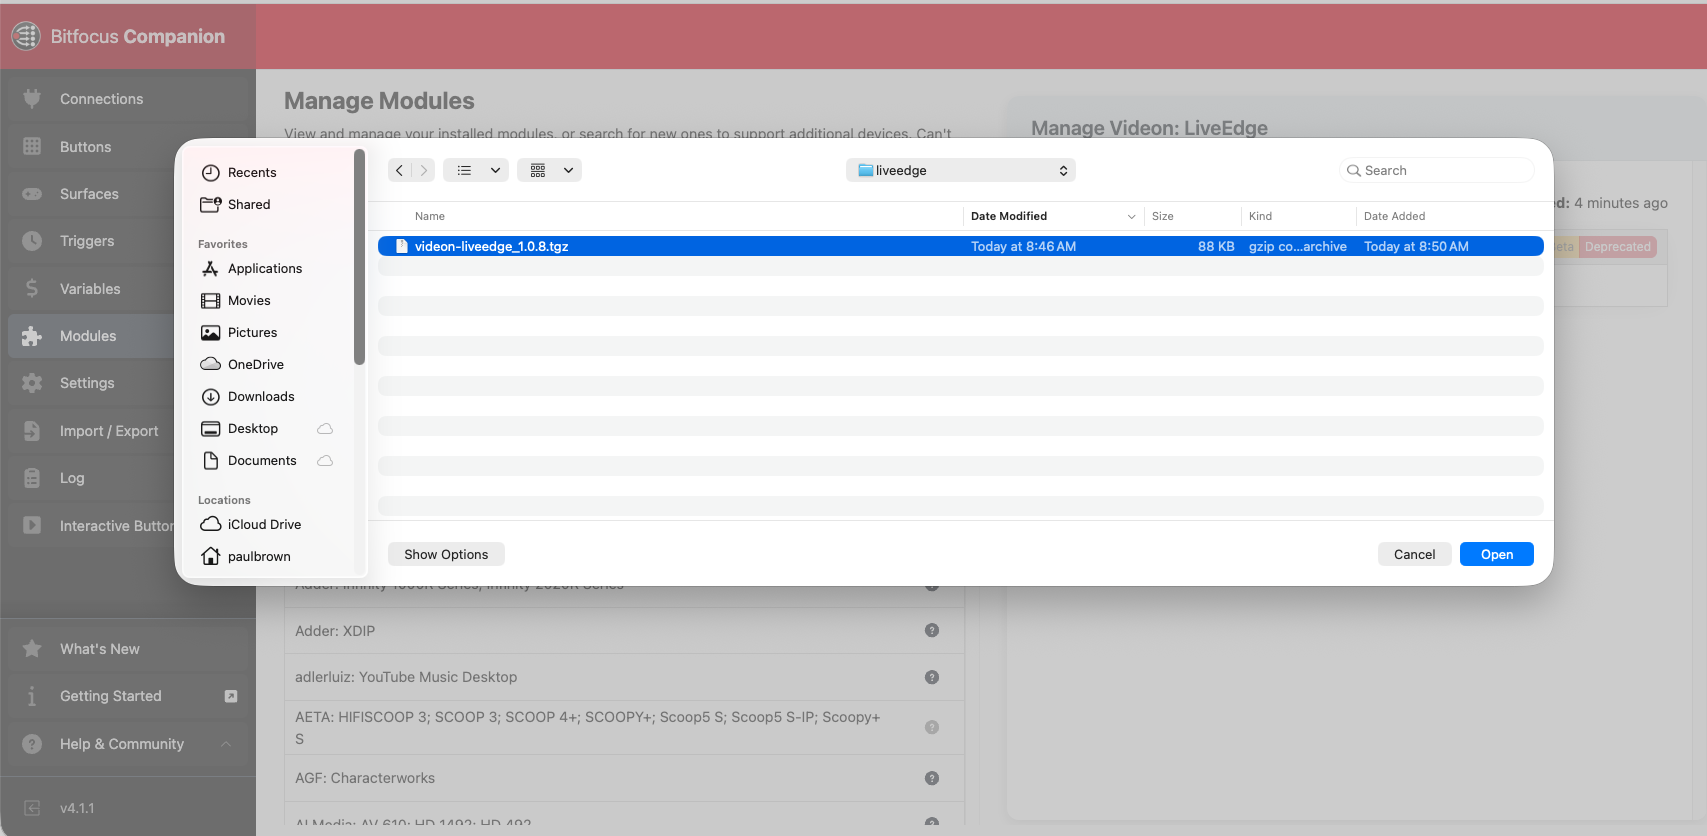
Task: Select Recents in file dialog sidebar
Action: [x=252, y=172]
